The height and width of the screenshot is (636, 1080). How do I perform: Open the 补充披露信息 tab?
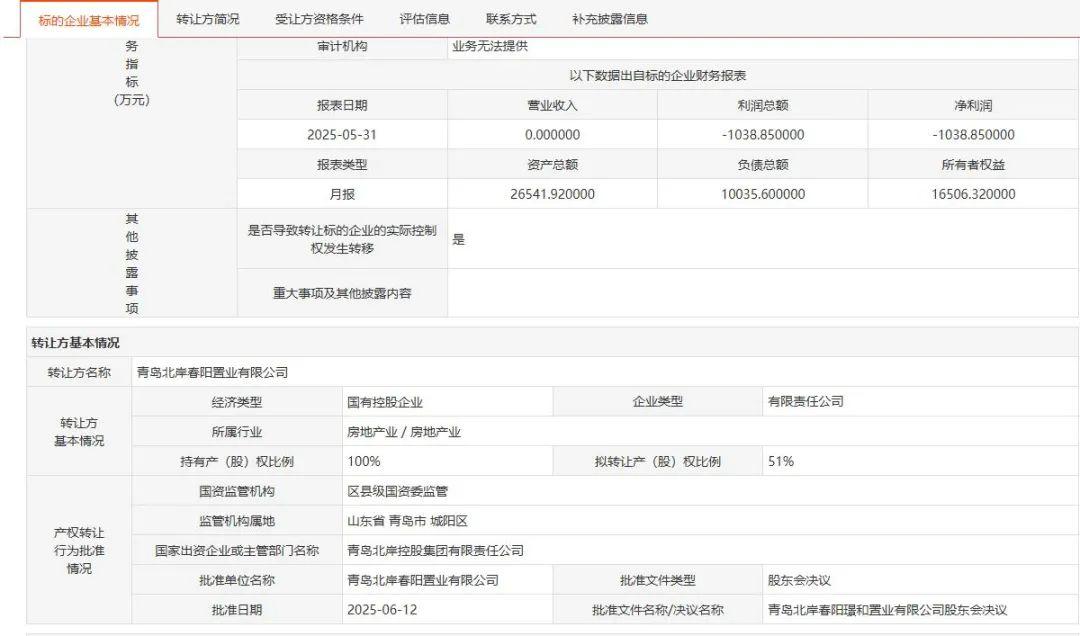click(610, 19)
